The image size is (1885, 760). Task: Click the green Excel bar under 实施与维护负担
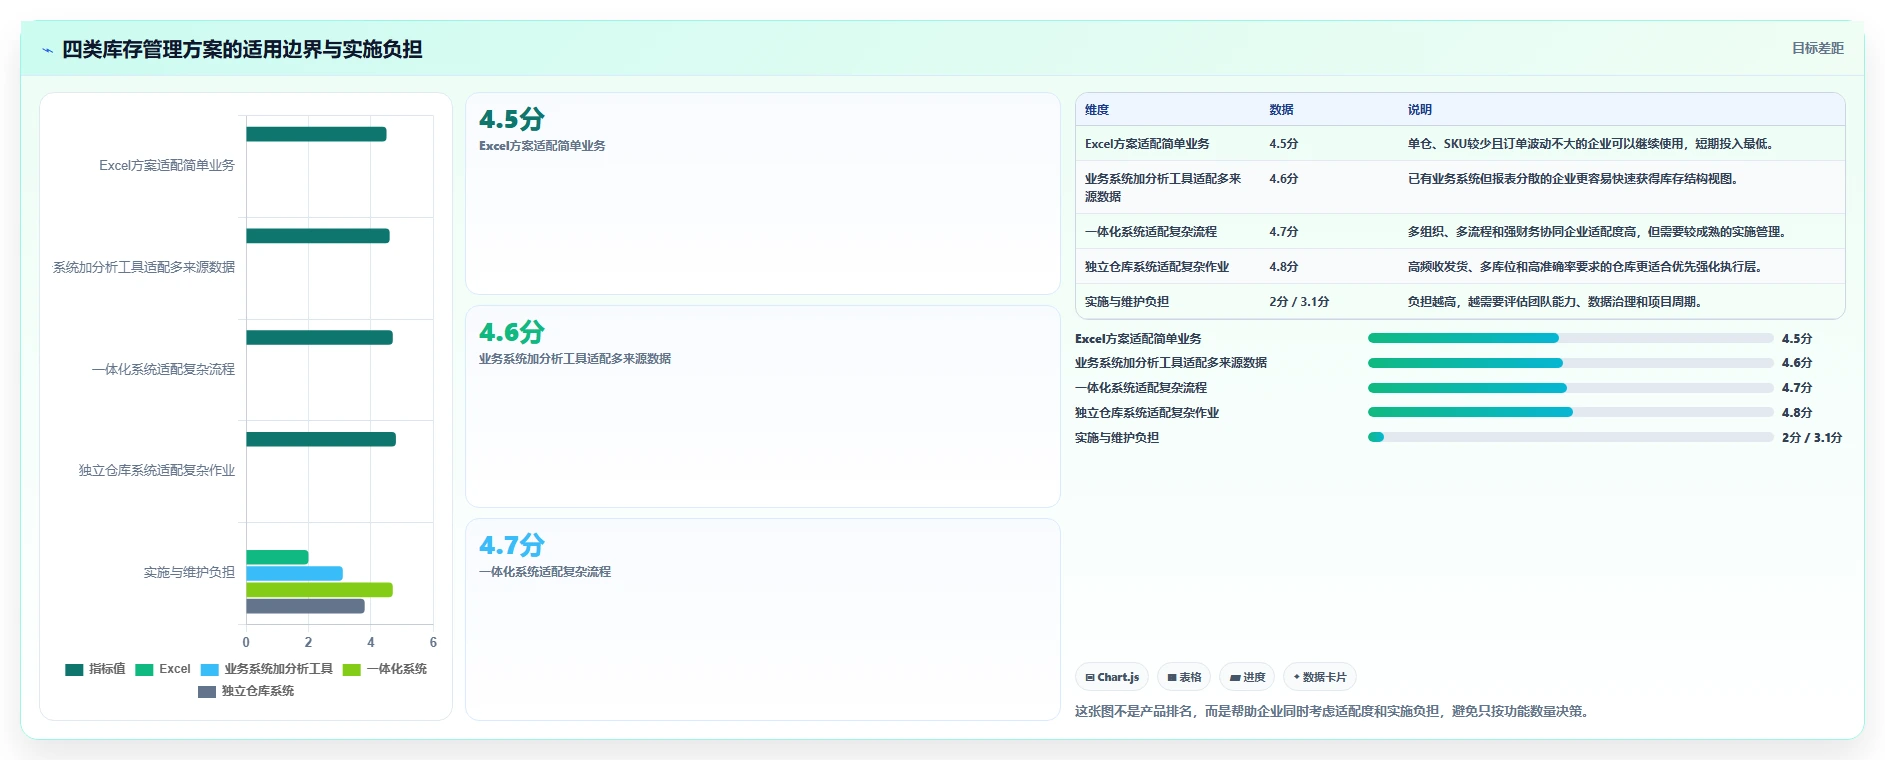coord(277,557)
